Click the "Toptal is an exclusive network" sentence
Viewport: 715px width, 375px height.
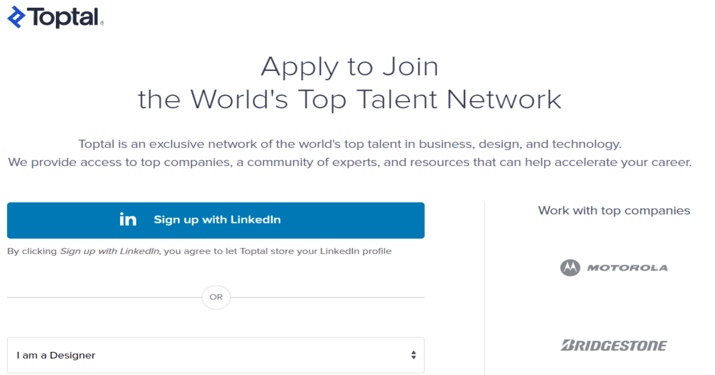click(350, 144)
